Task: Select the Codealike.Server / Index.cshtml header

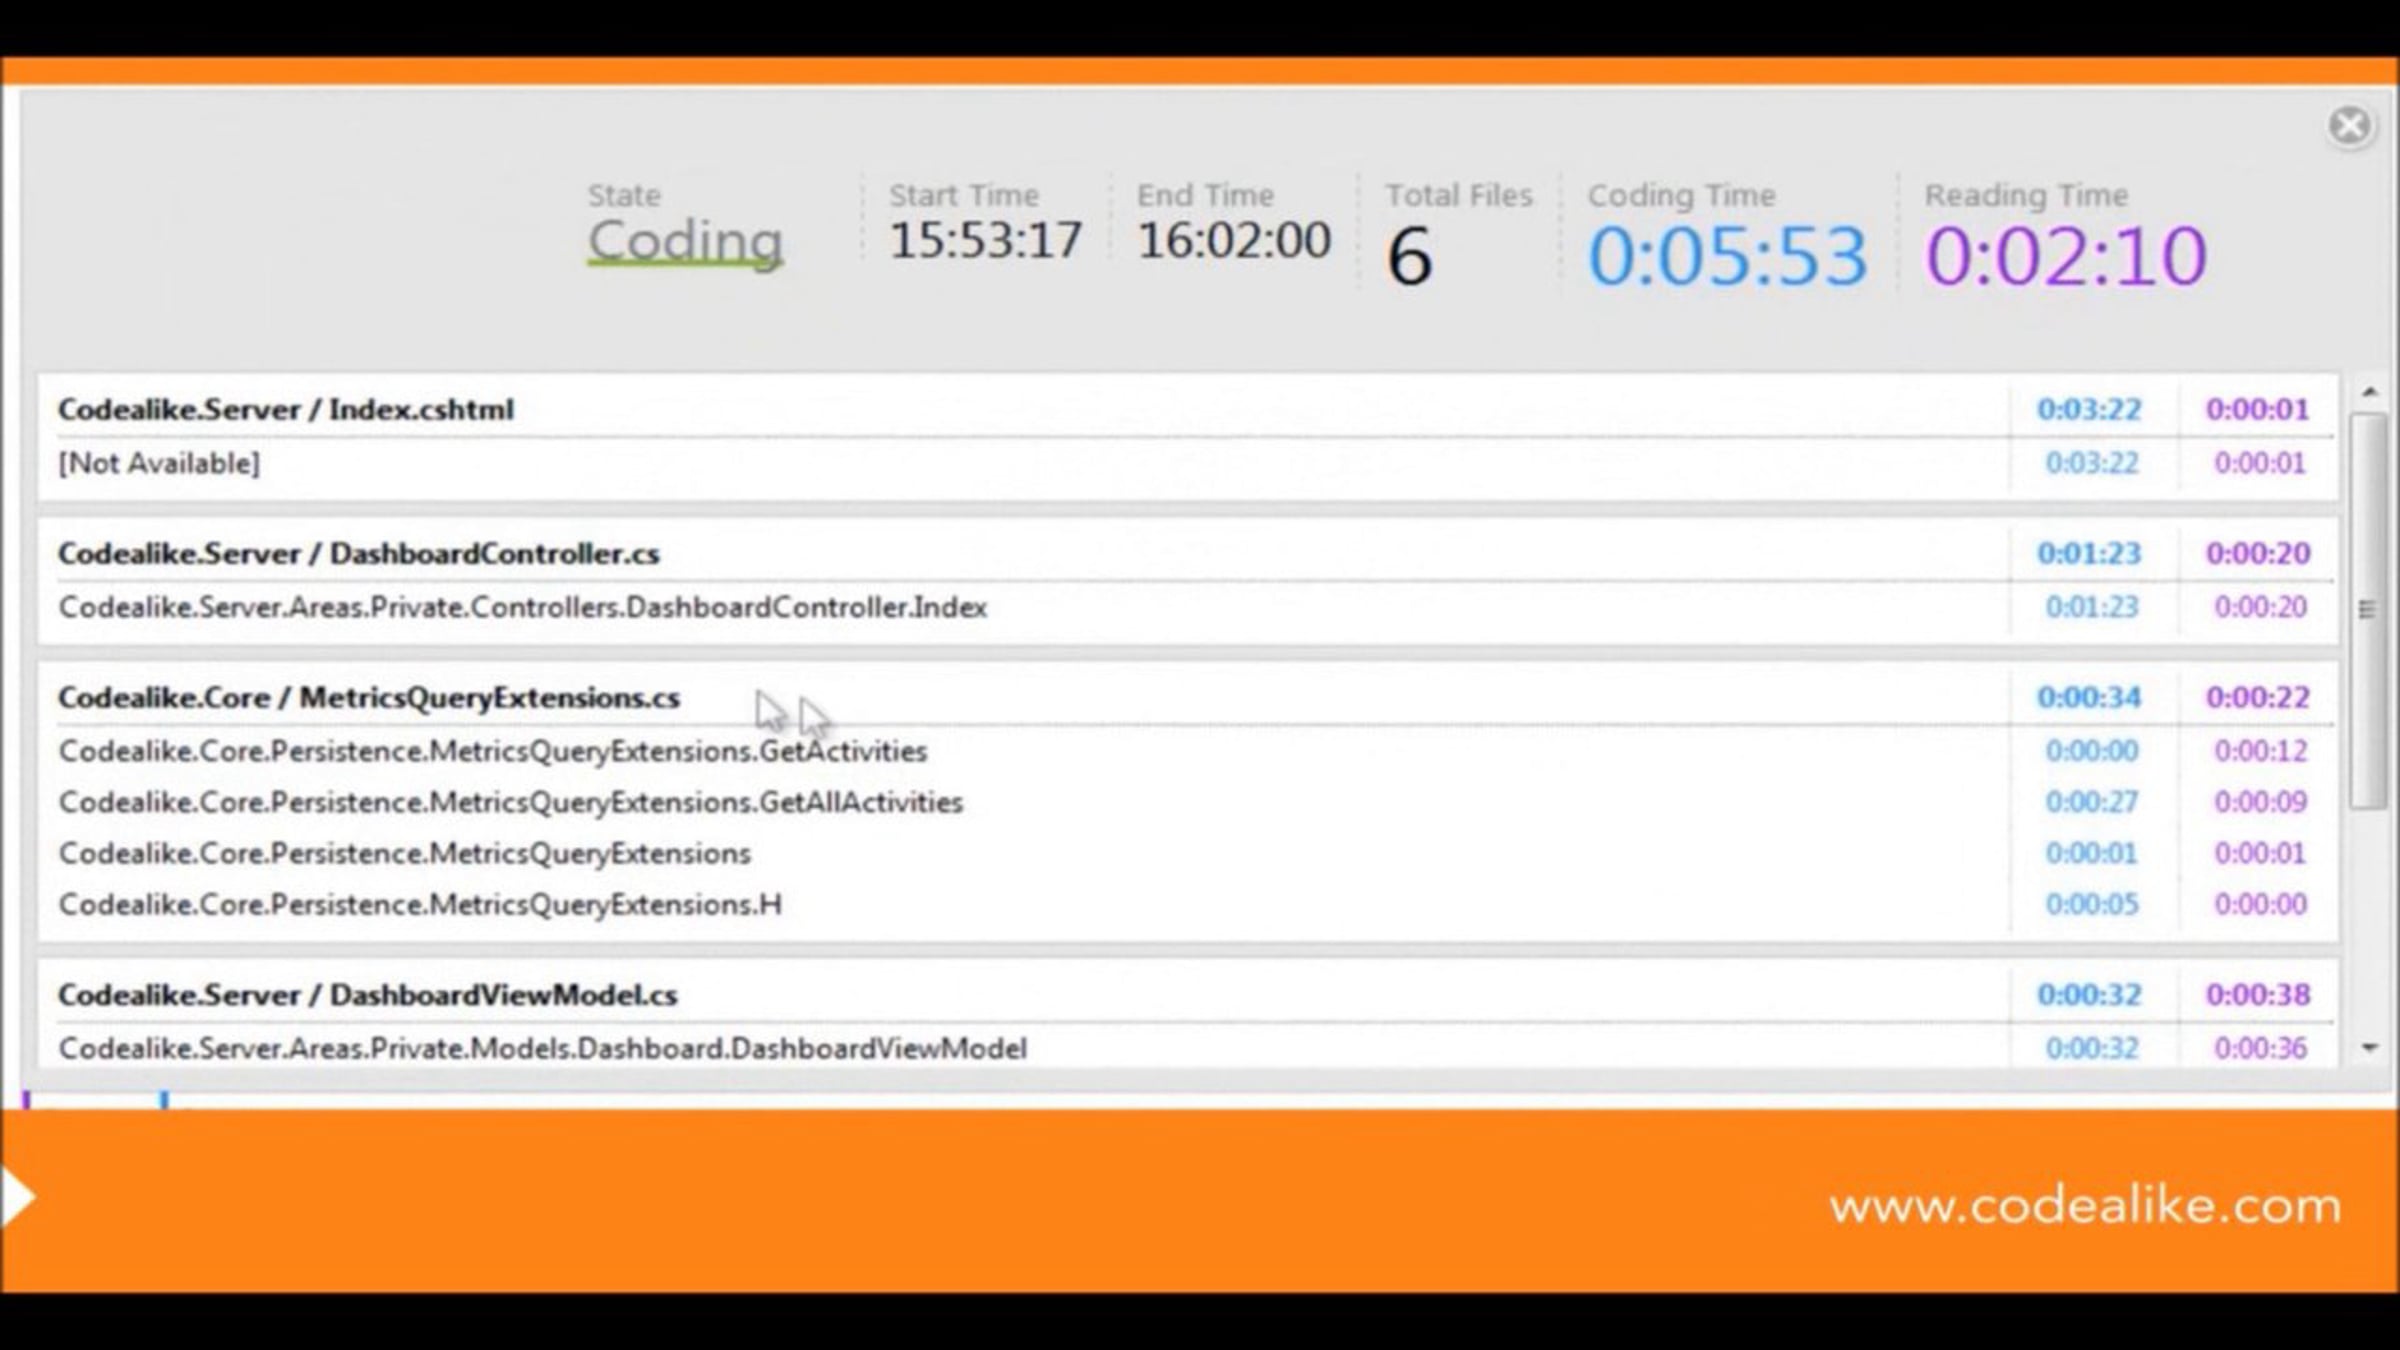Action: [x=286, y=410]
